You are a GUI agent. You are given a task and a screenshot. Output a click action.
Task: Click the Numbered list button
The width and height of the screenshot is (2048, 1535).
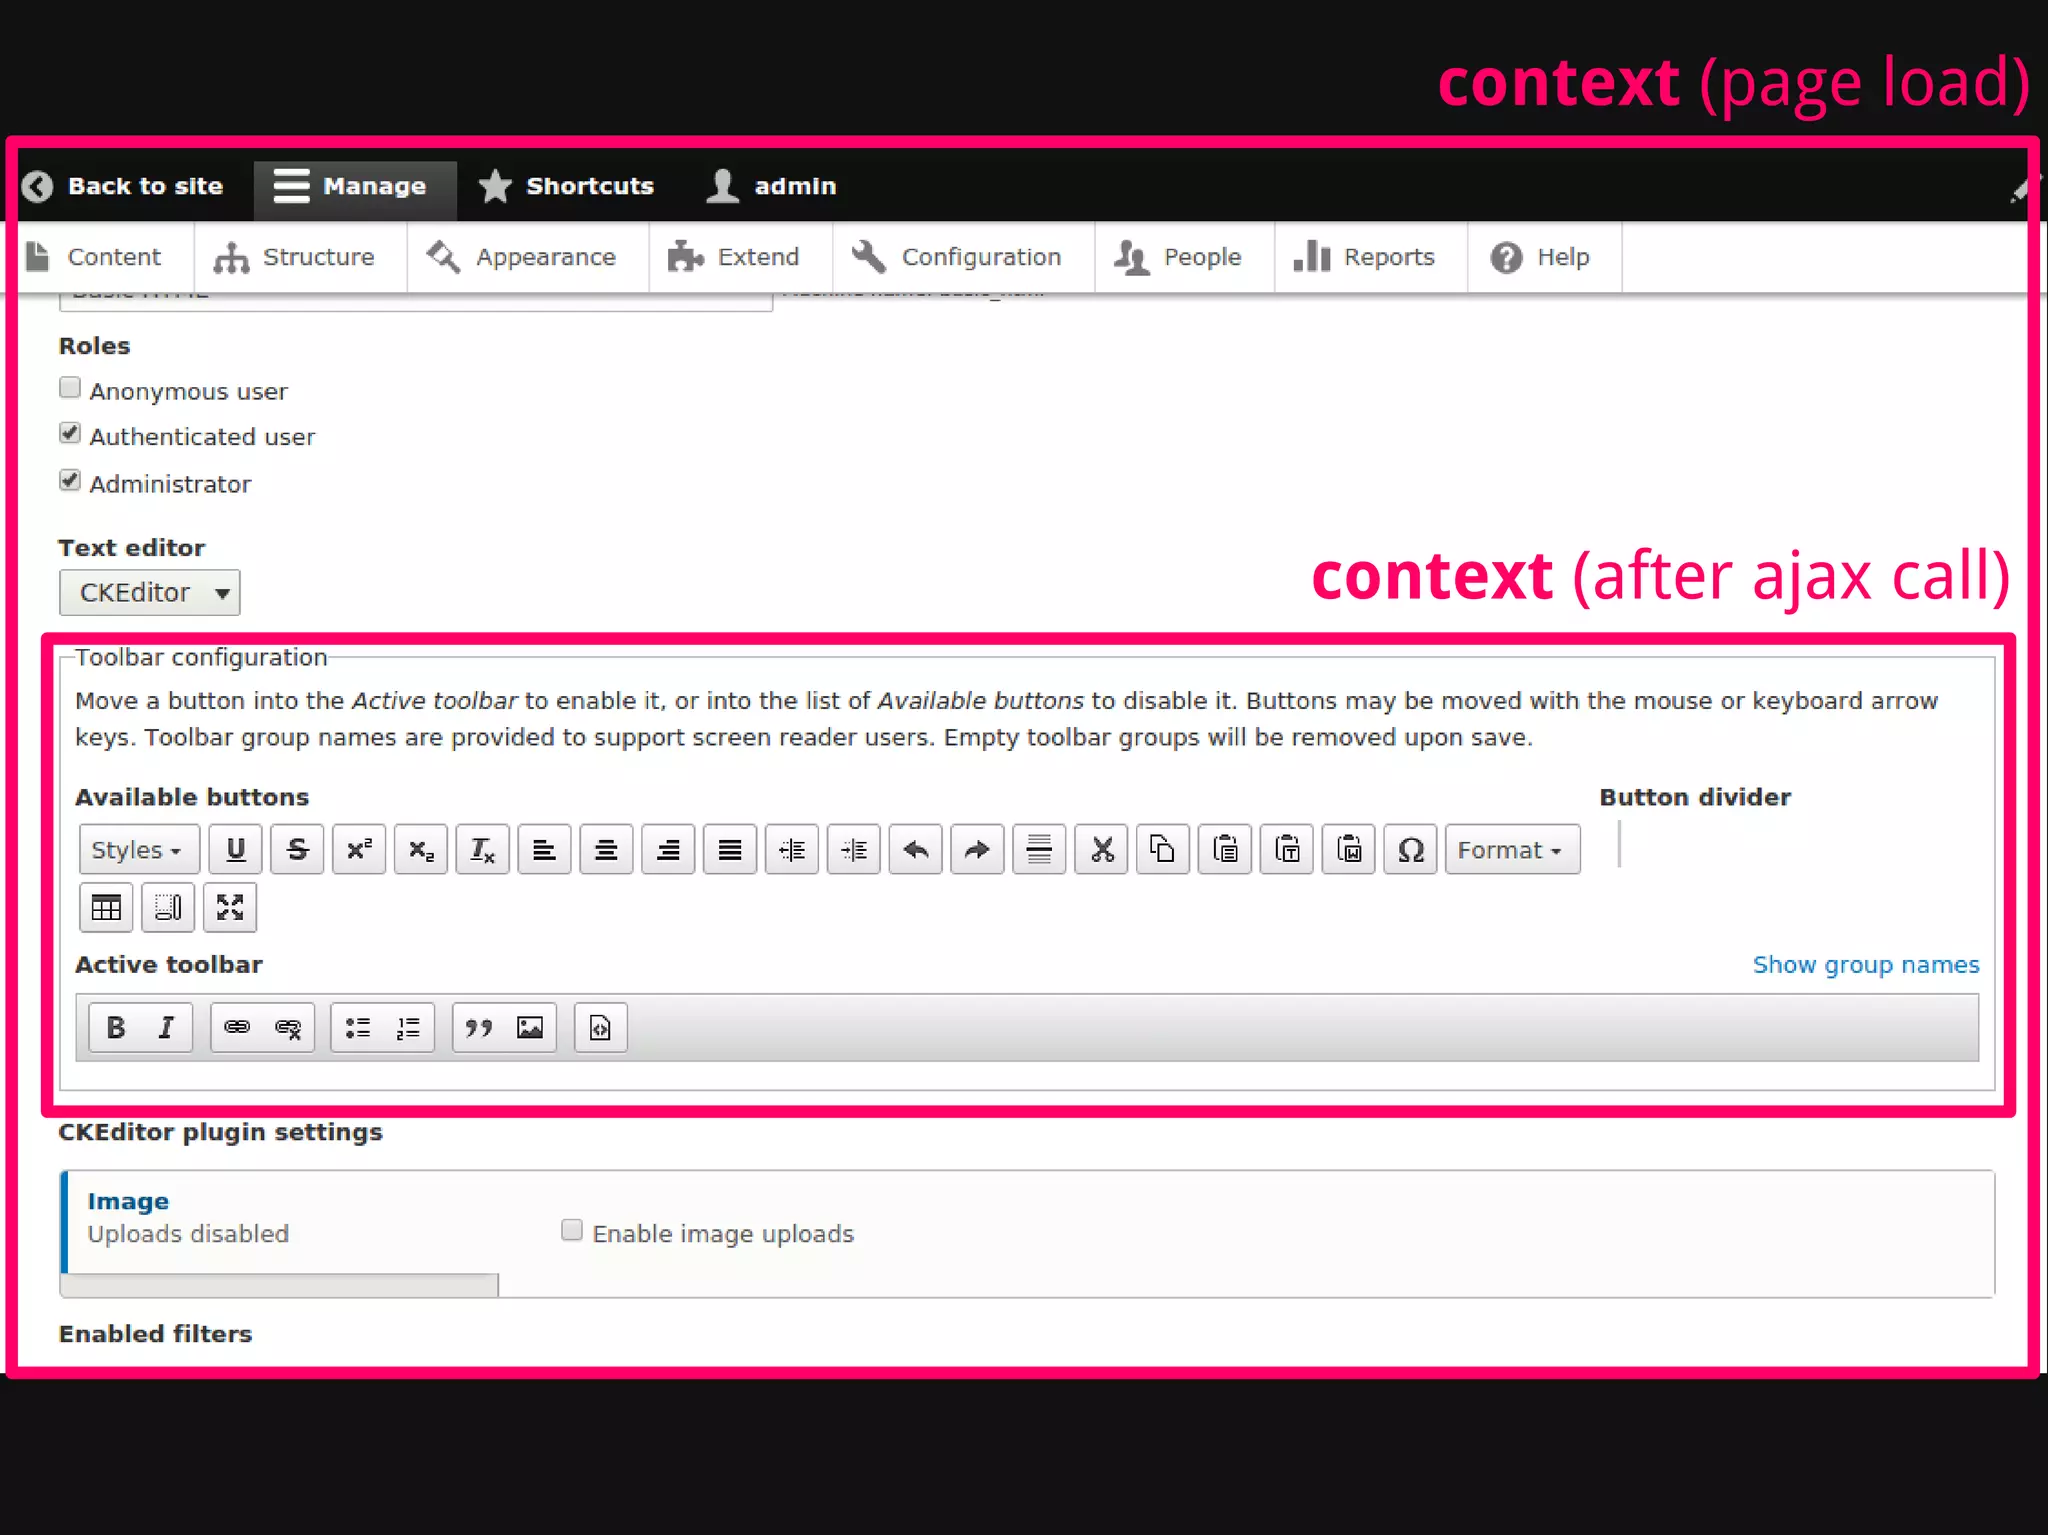[408, 1027]
